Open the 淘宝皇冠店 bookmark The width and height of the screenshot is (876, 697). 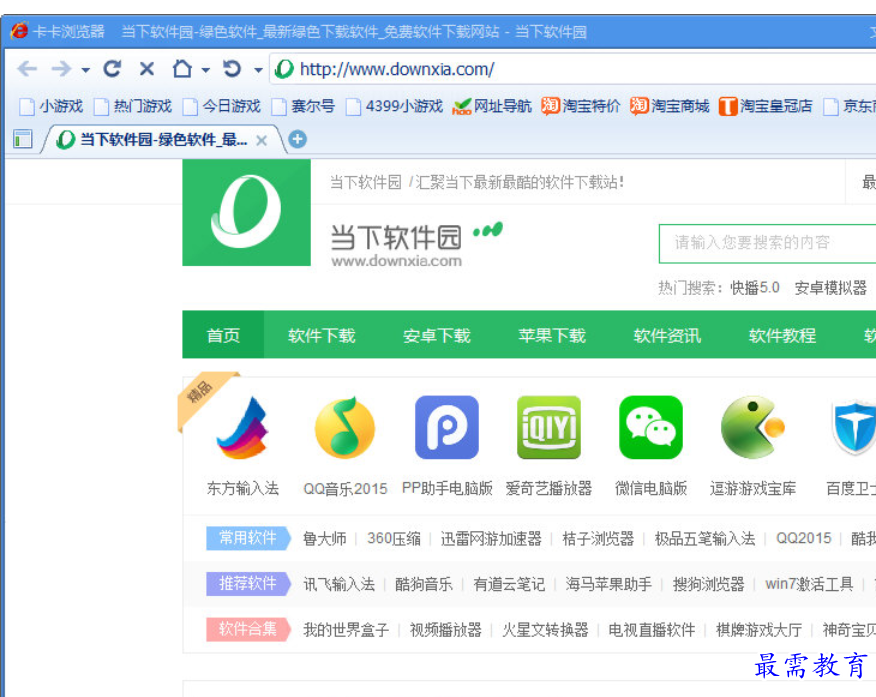tap(765, 106)
